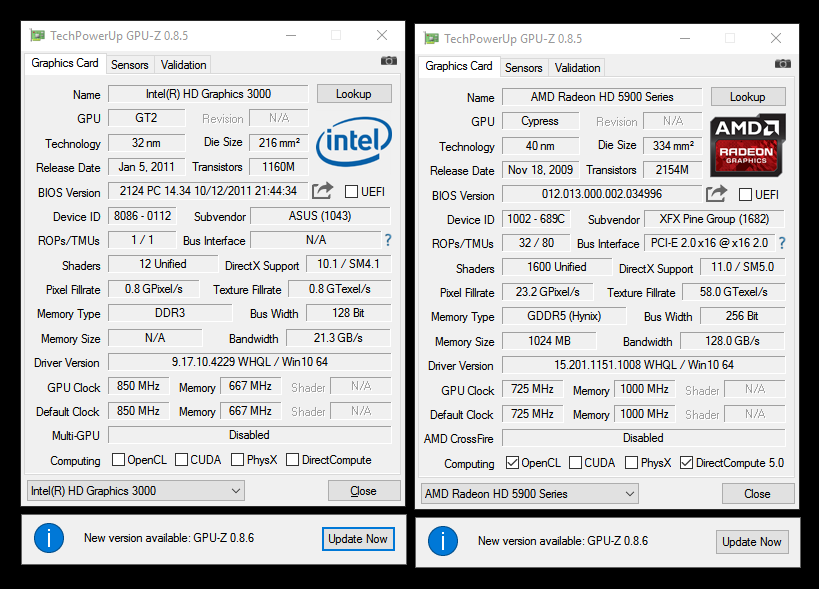Open the Intel(R) HD Graphics 3000 dropdown
Screen dimensions: 819x589
135,490
